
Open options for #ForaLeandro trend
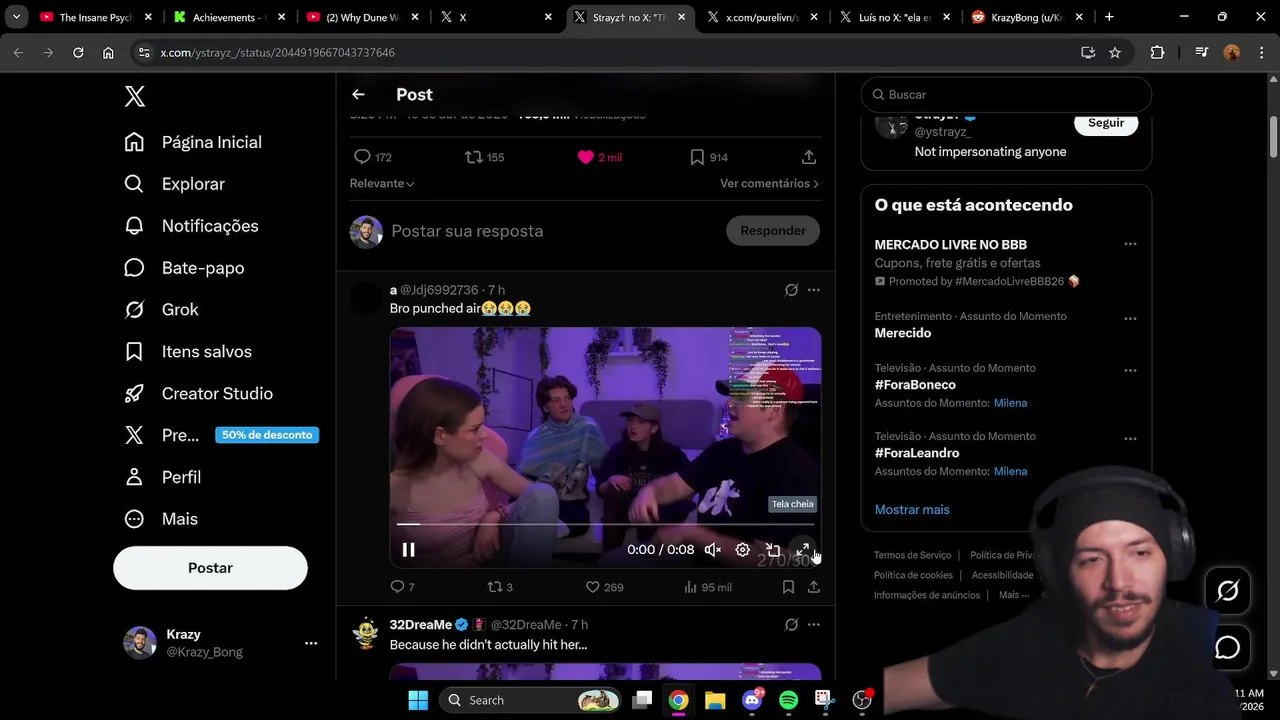(x=1130, y=439)
